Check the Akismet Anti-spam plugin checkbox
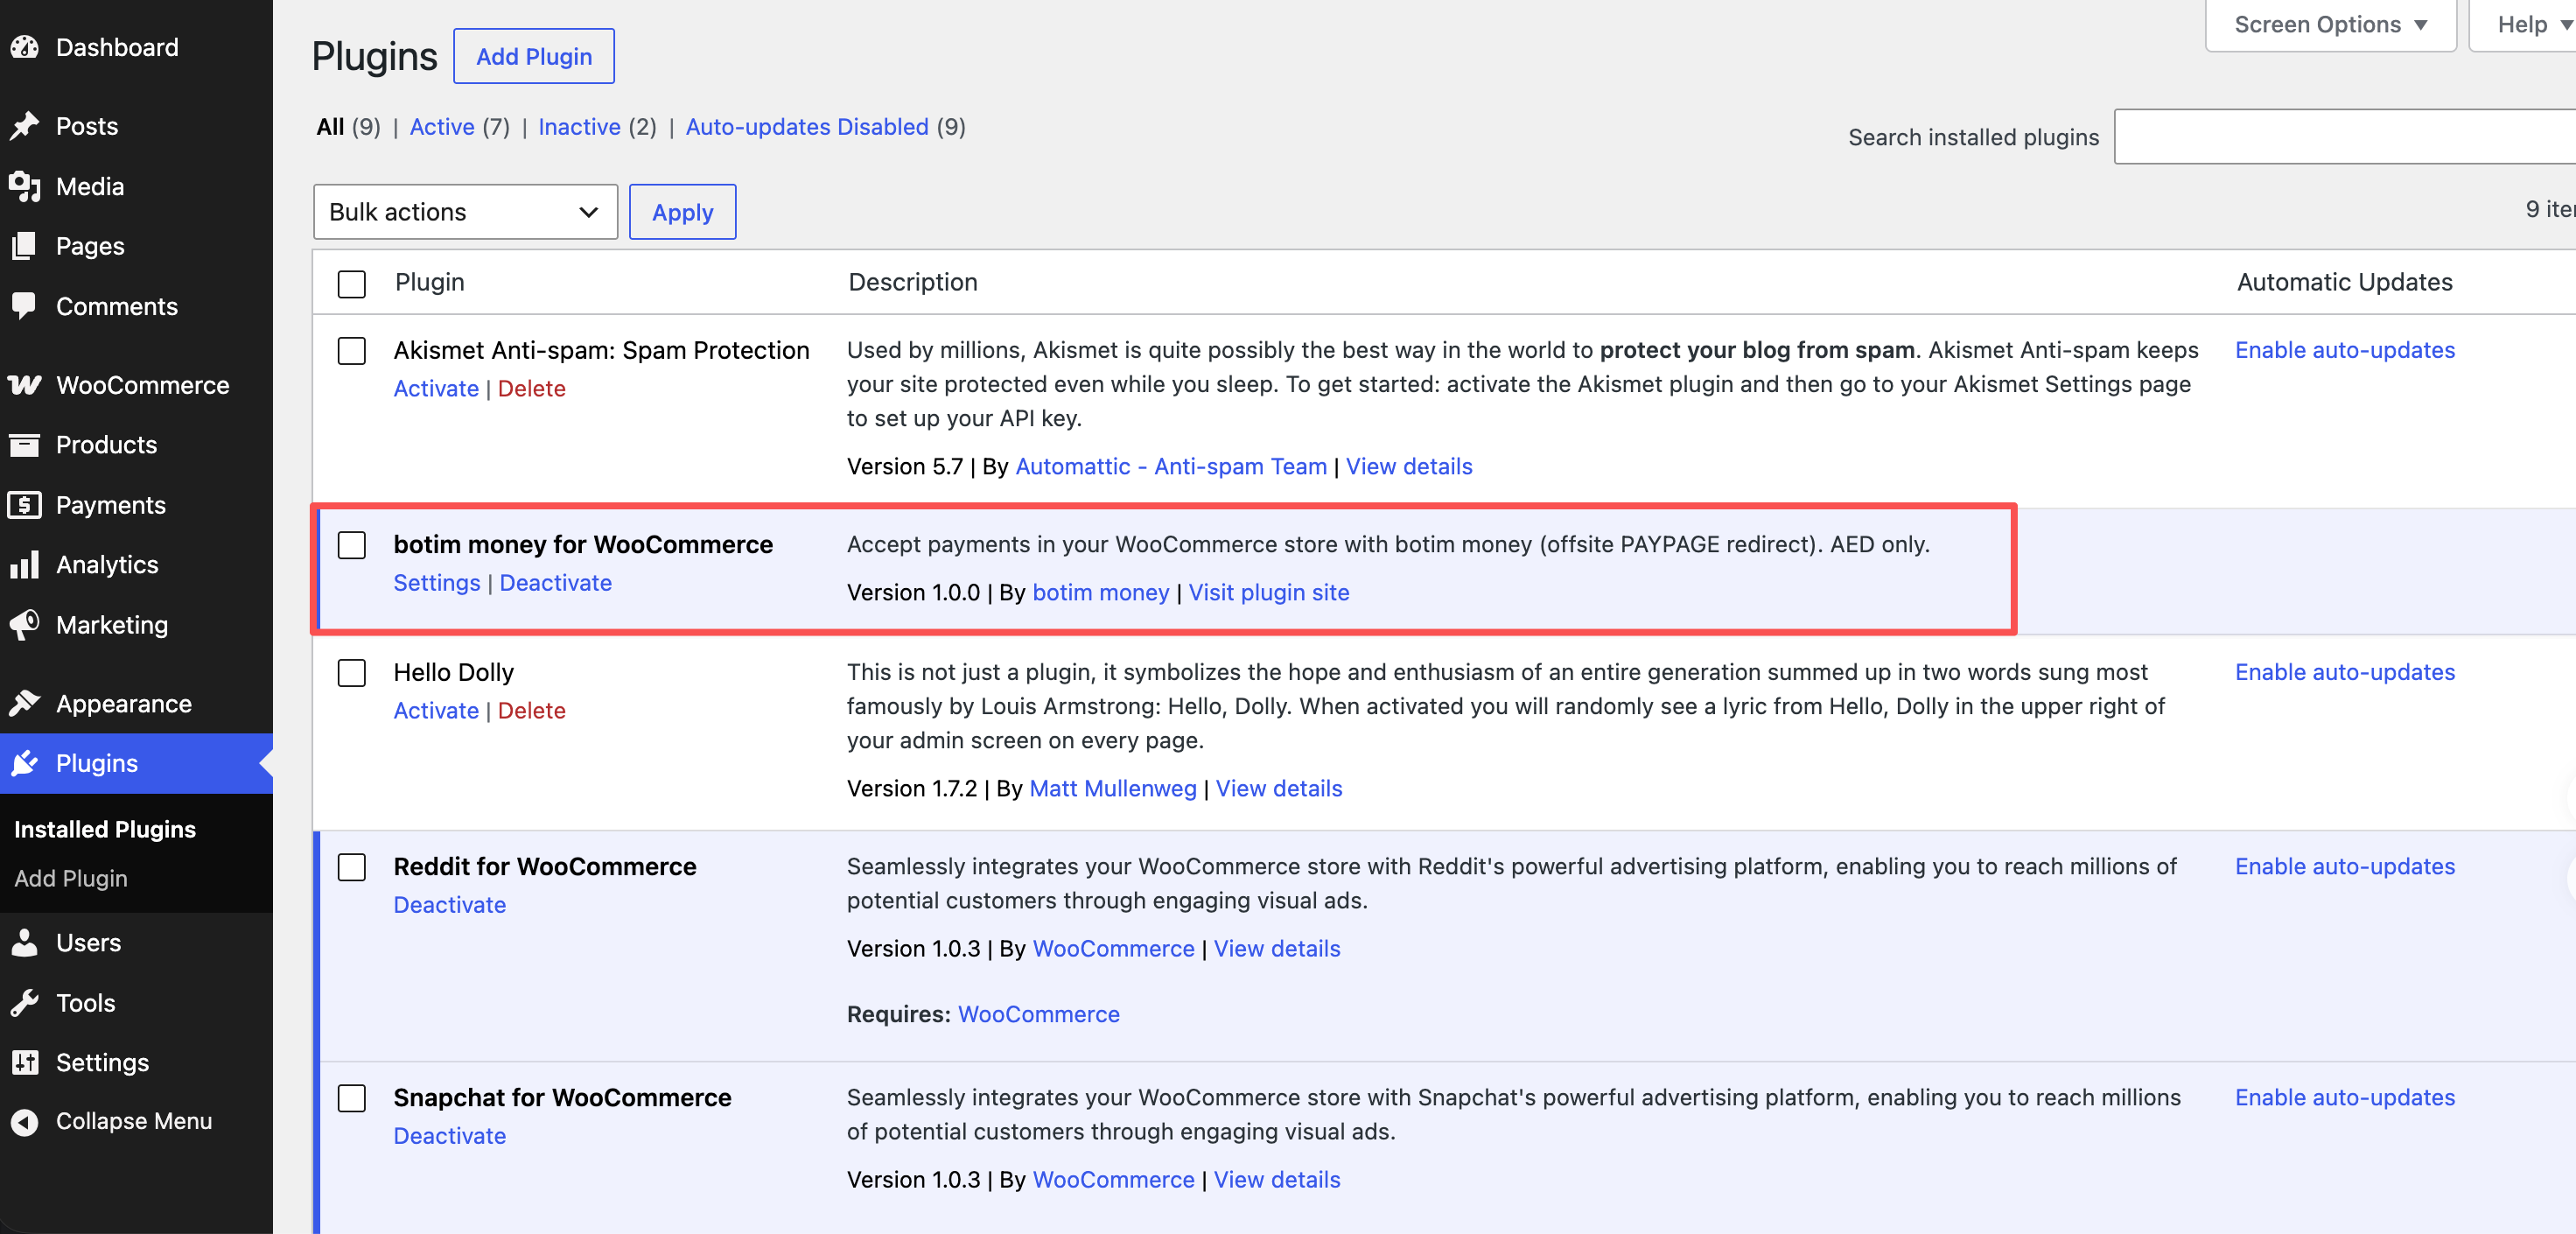The height and width of the screenshot is (1234, 2576). (x=352, y=351)
